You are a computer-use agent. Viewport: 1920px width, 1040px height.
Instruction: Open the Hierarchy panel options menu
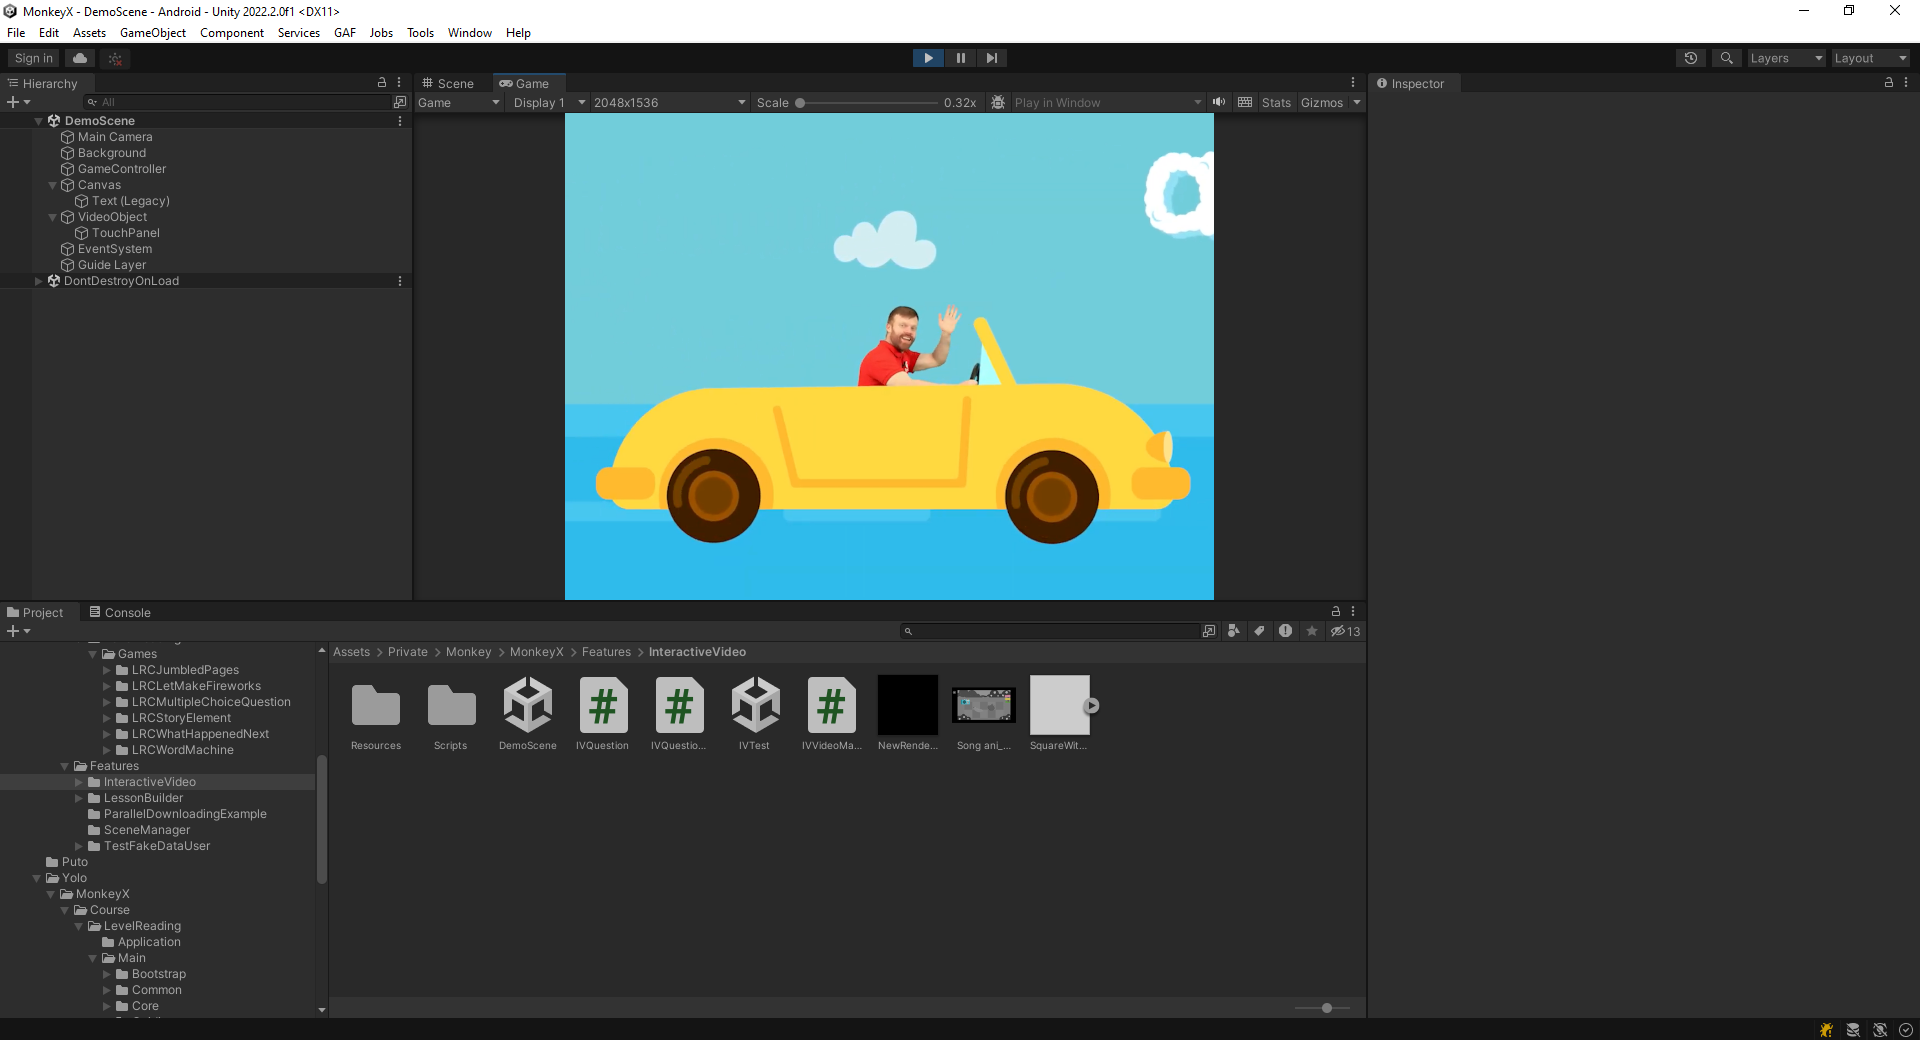point(399,83)
